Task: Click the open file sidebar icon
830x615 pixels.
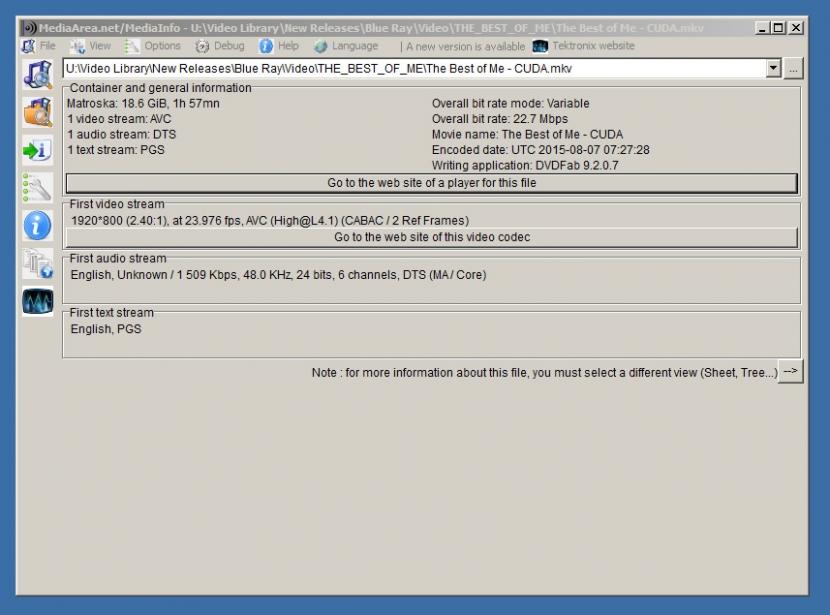Action: point(38,74)
